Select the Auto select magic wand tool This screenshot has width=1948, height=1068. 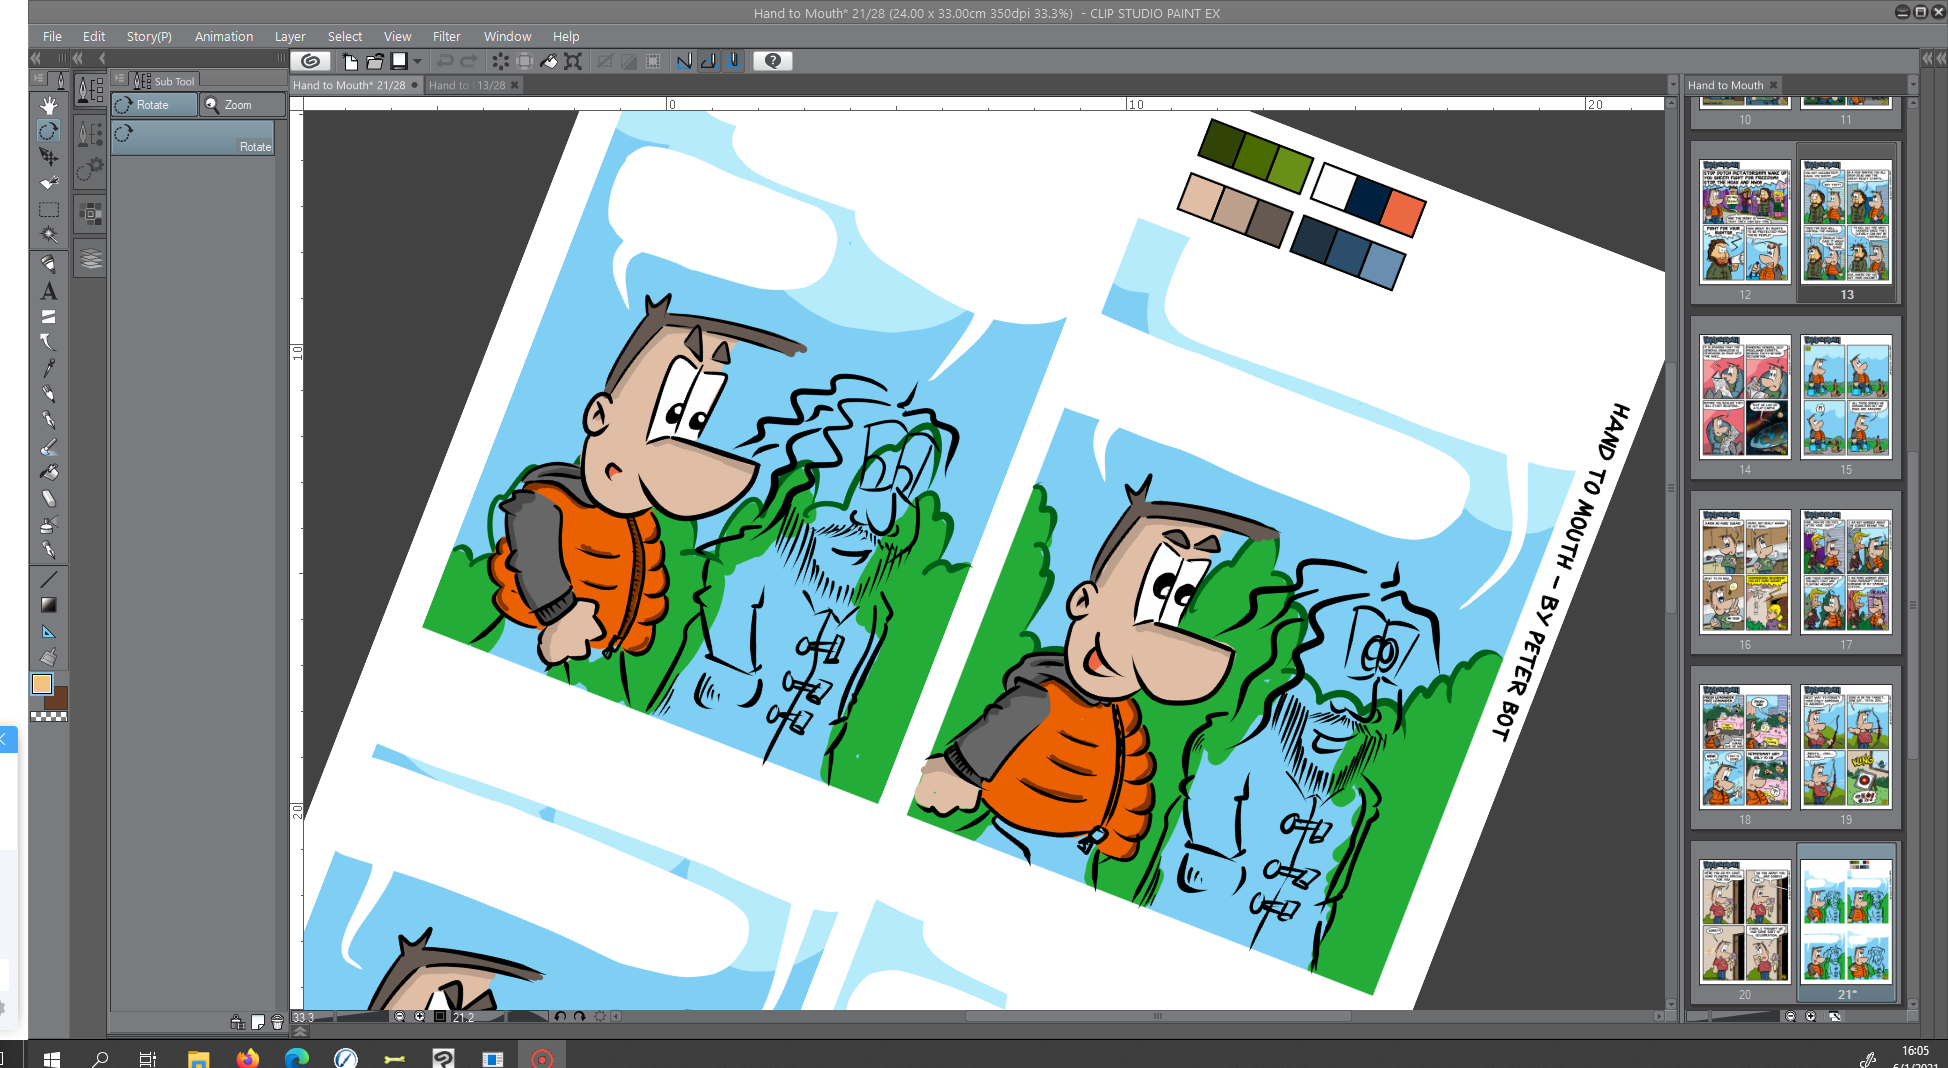(x=48, y=235)
